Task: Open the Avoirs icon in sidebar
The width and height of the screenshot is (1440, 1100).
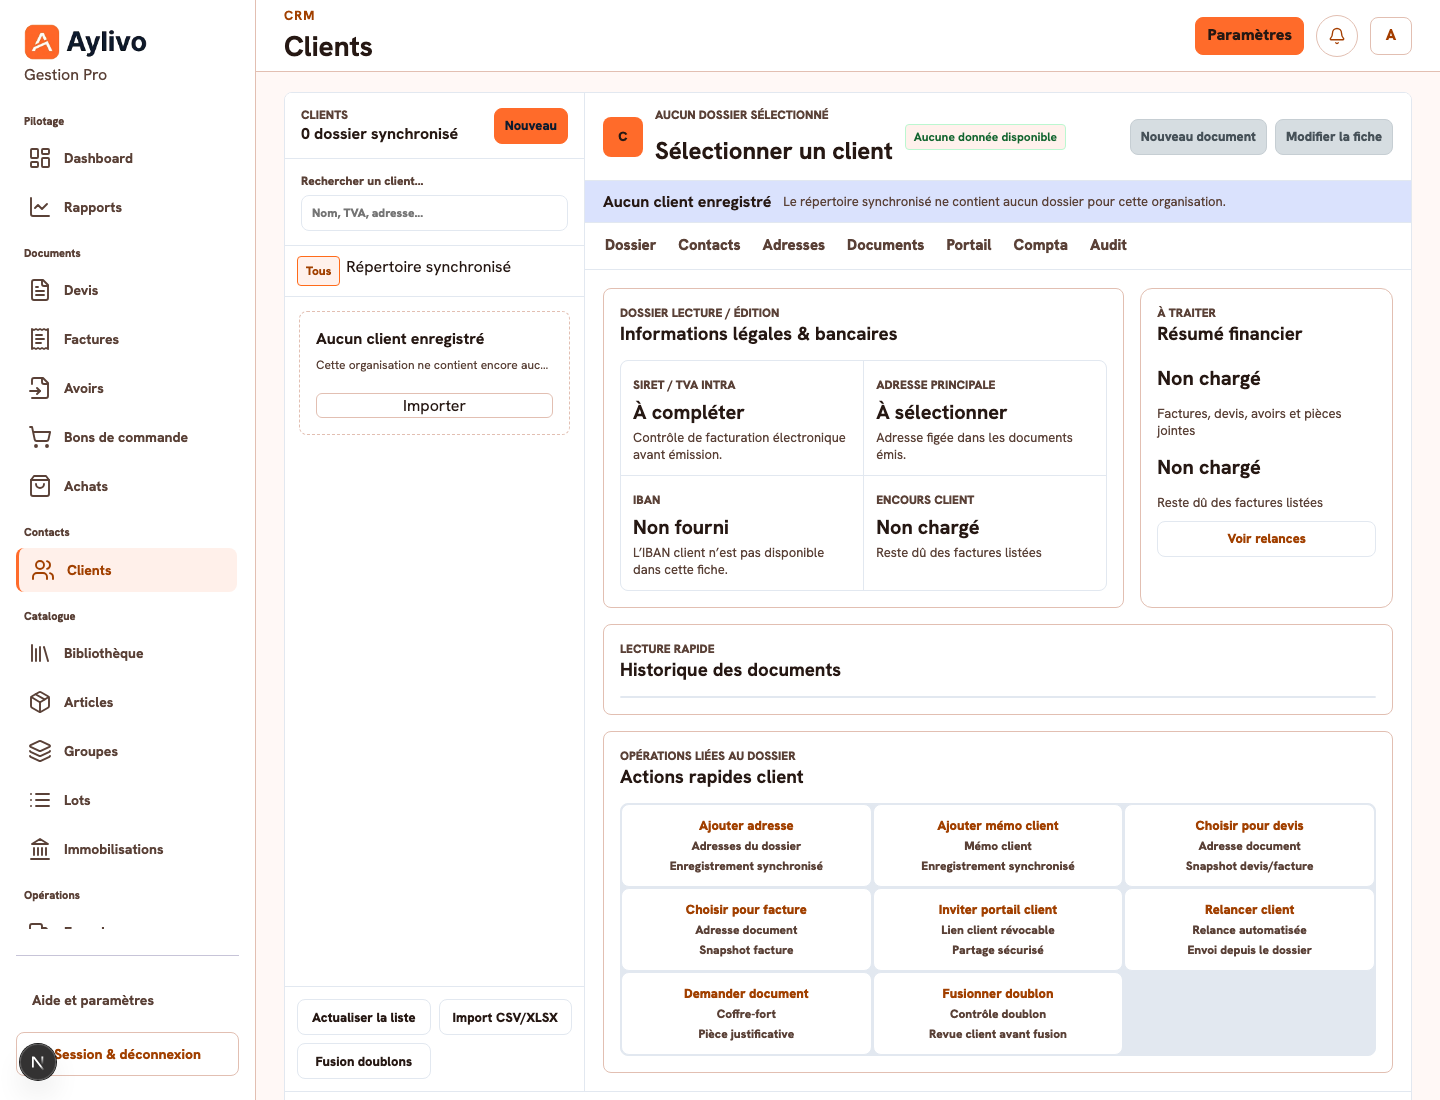Action: tap(40, 388)
